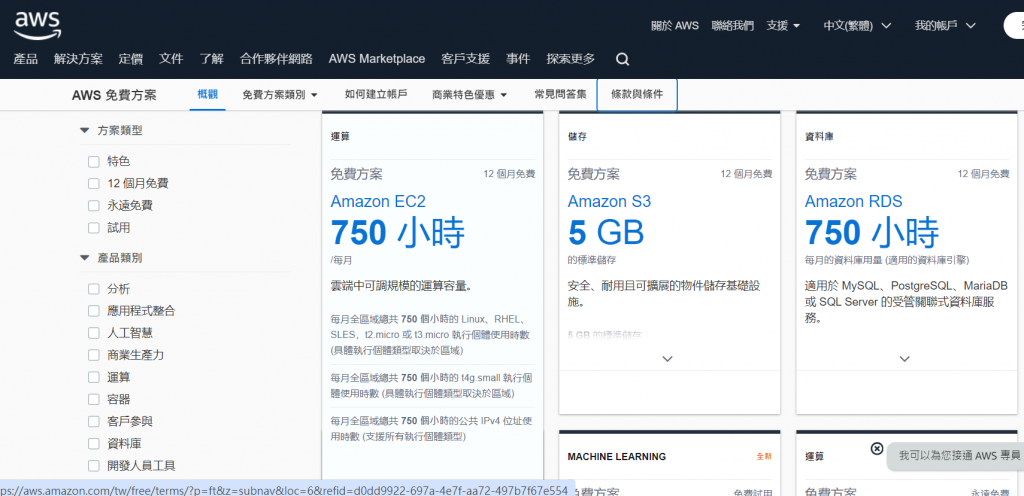Open the 免費方案類別 dropdown

point(280,95)
